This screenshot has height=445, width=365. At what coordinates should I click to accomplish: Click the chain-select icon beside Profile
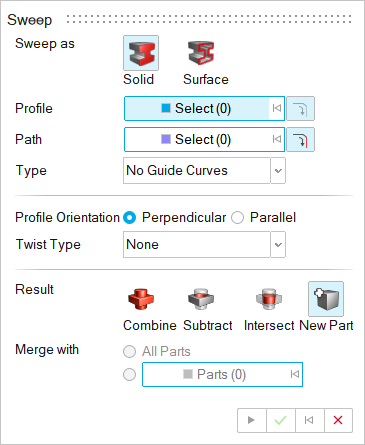(300, 109)
